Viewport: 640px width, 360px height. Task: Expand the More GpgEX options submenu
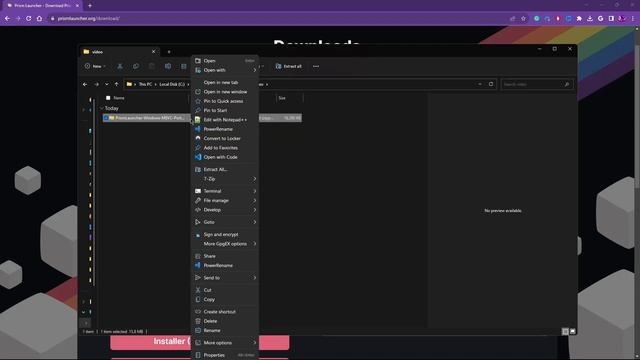255,244
